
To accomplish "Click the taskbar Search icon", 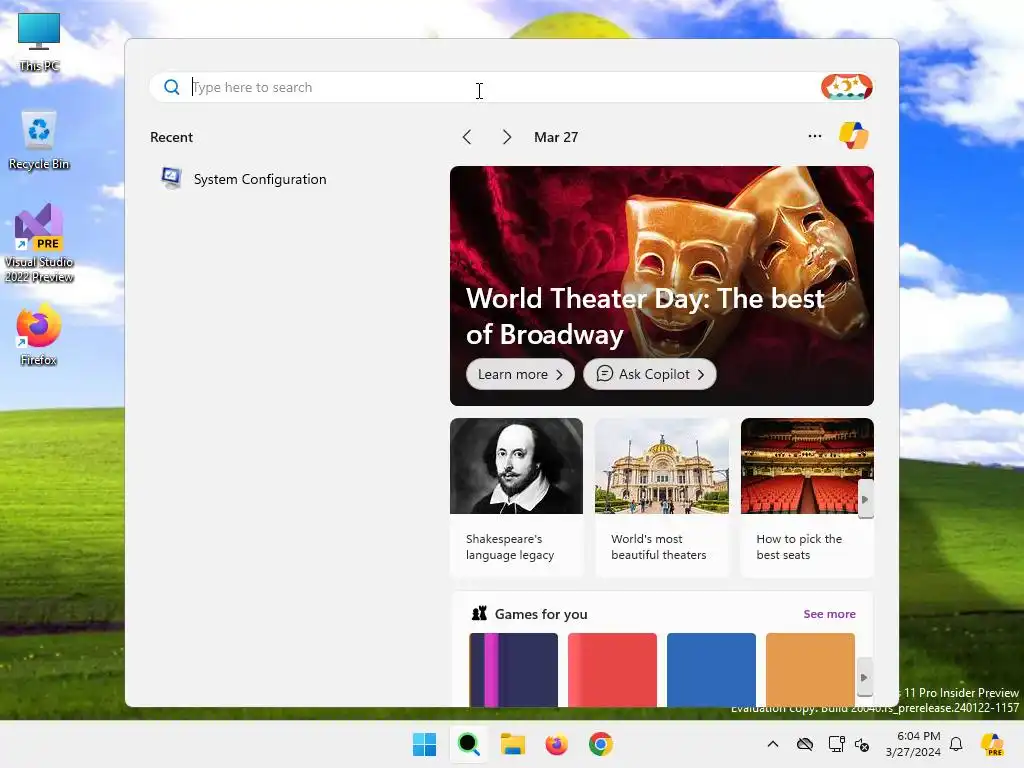I will (468, 744).
